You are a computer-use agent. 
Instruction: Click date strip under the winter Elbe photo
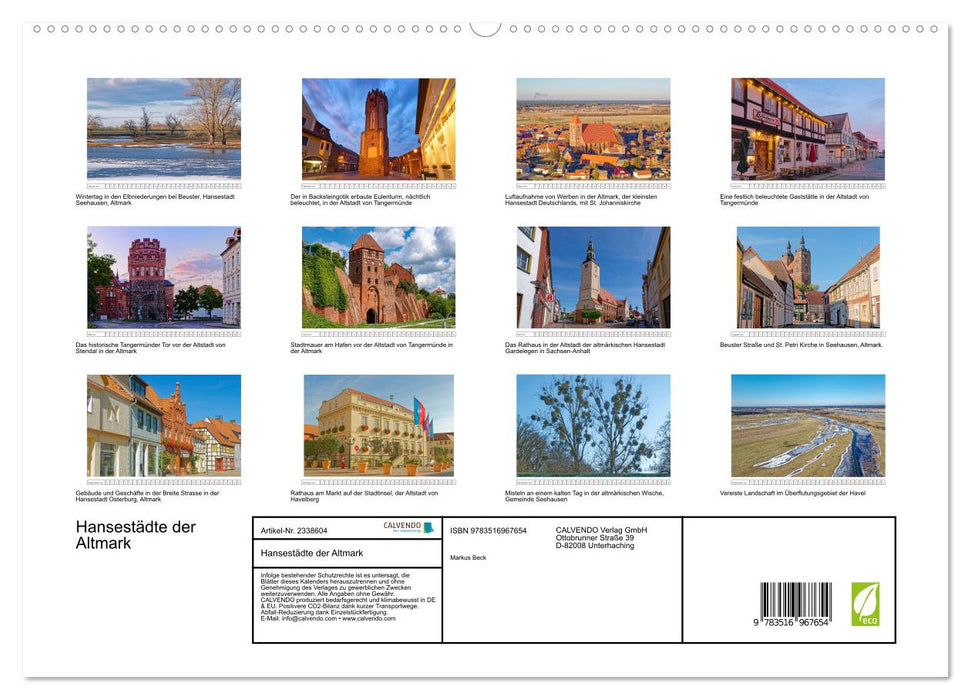click(x=164, y=186)
